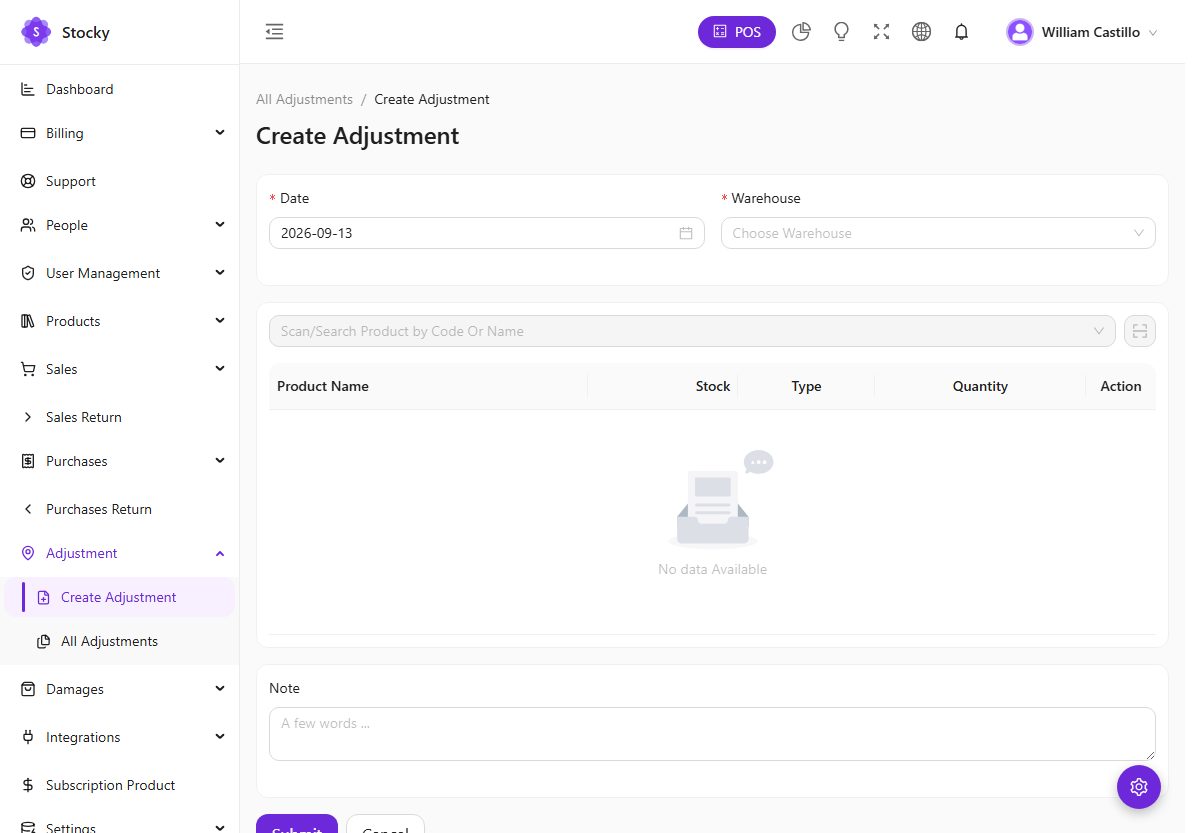
Task: Click the User Management shield icon
Action: coord(28,273)
